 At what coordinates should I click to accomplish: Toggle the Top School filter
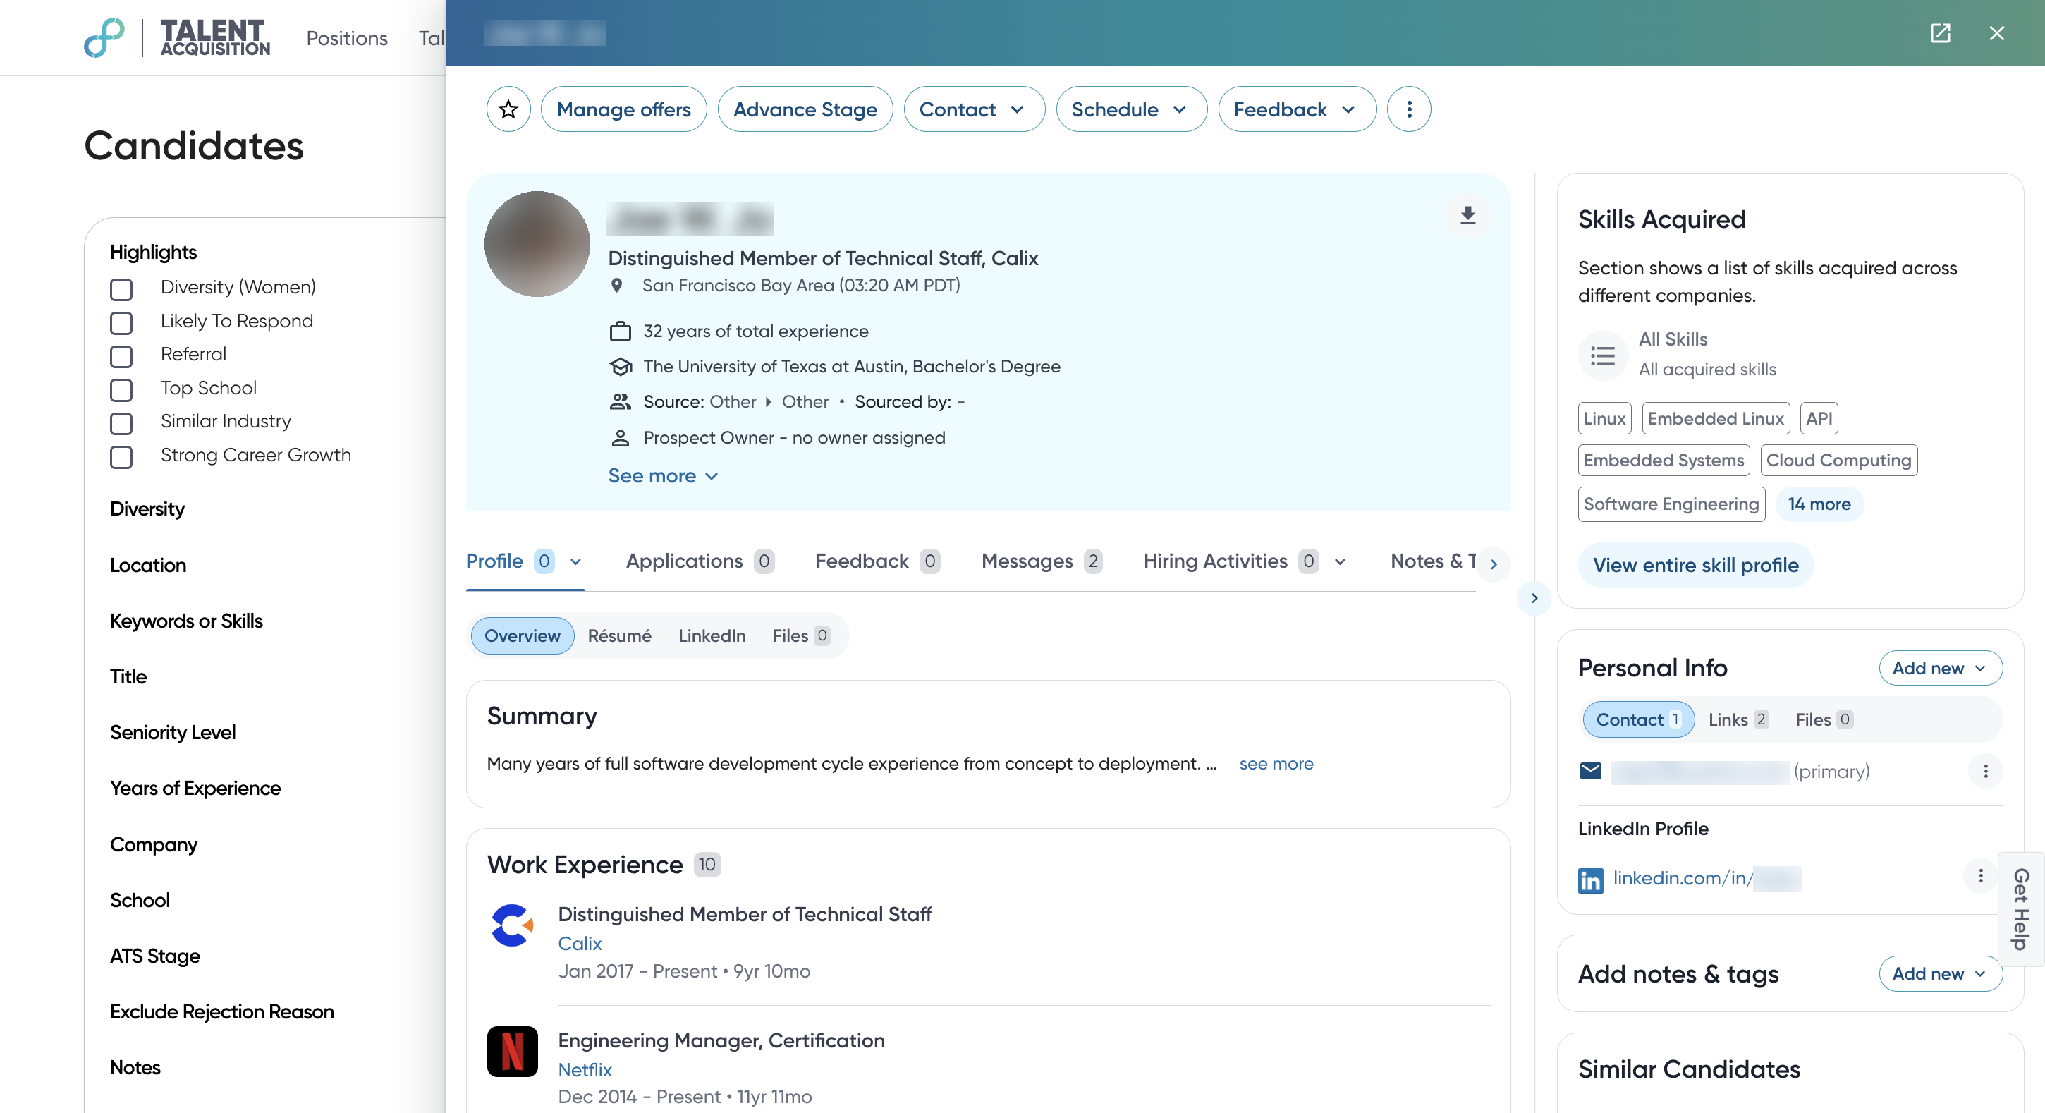click(121, 390)
